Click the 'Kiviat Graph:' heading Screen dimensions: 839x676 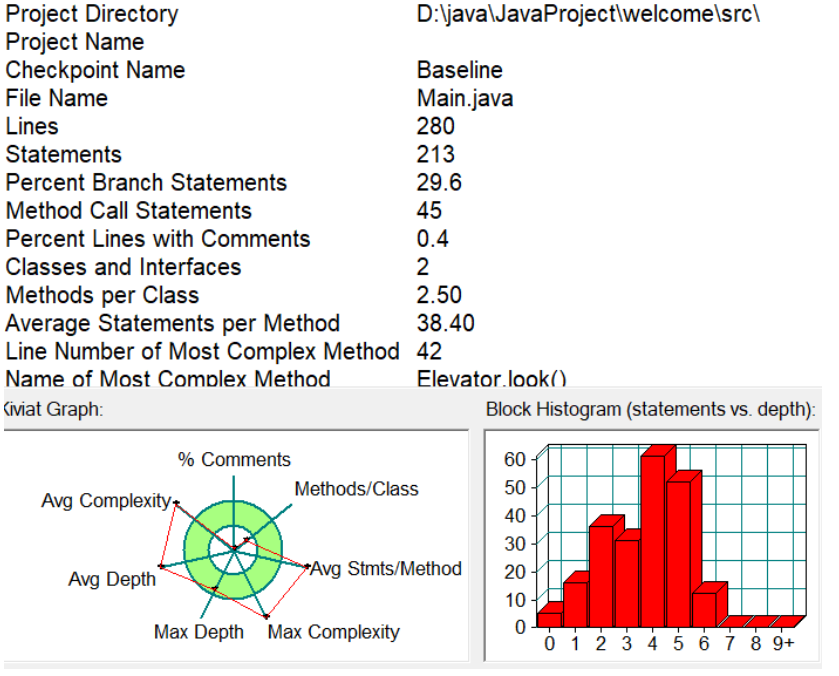[x=53, y=409]
